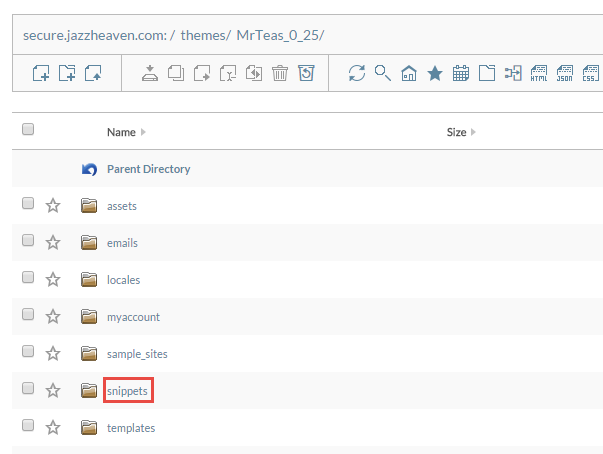Click the Download to disk icon
Image resolution: width=603 pixels, height=454 pixels.
pyautogui.click(x=150, y=73)
